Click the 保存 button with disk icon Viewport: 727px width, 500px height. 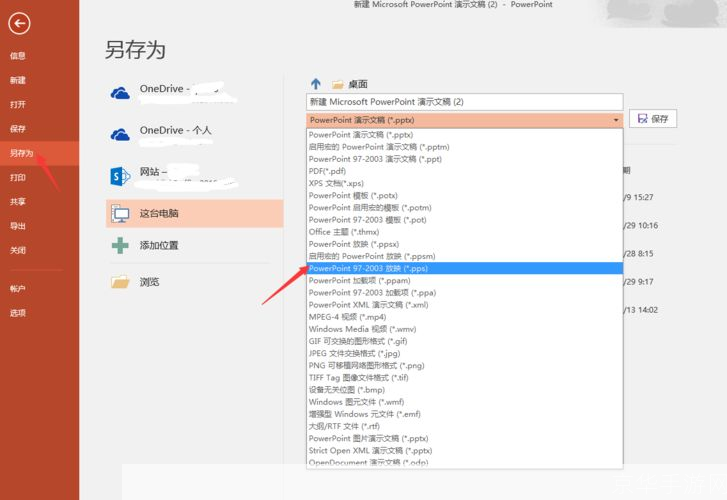(653, 119)
